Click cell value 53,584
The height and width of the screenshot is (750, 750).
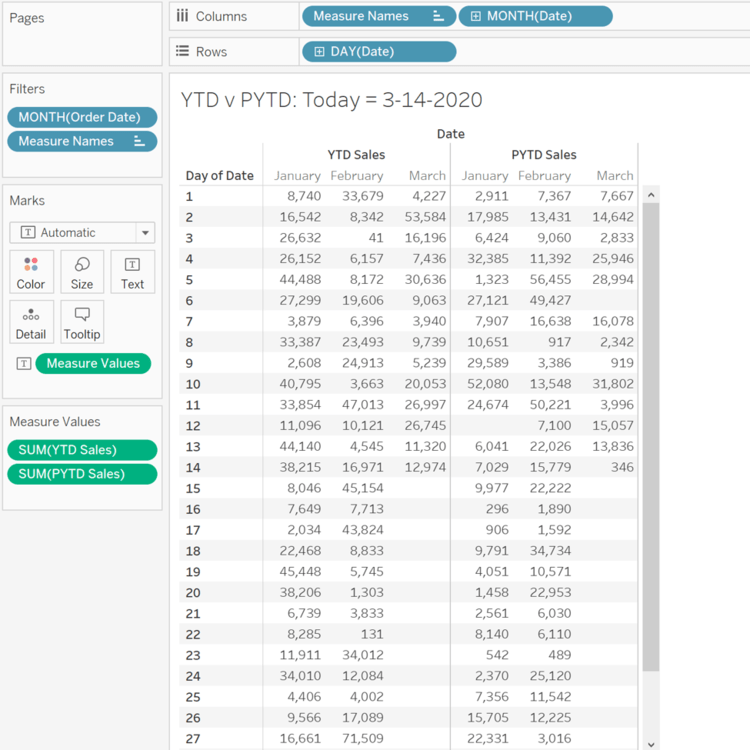coord(425,217)
